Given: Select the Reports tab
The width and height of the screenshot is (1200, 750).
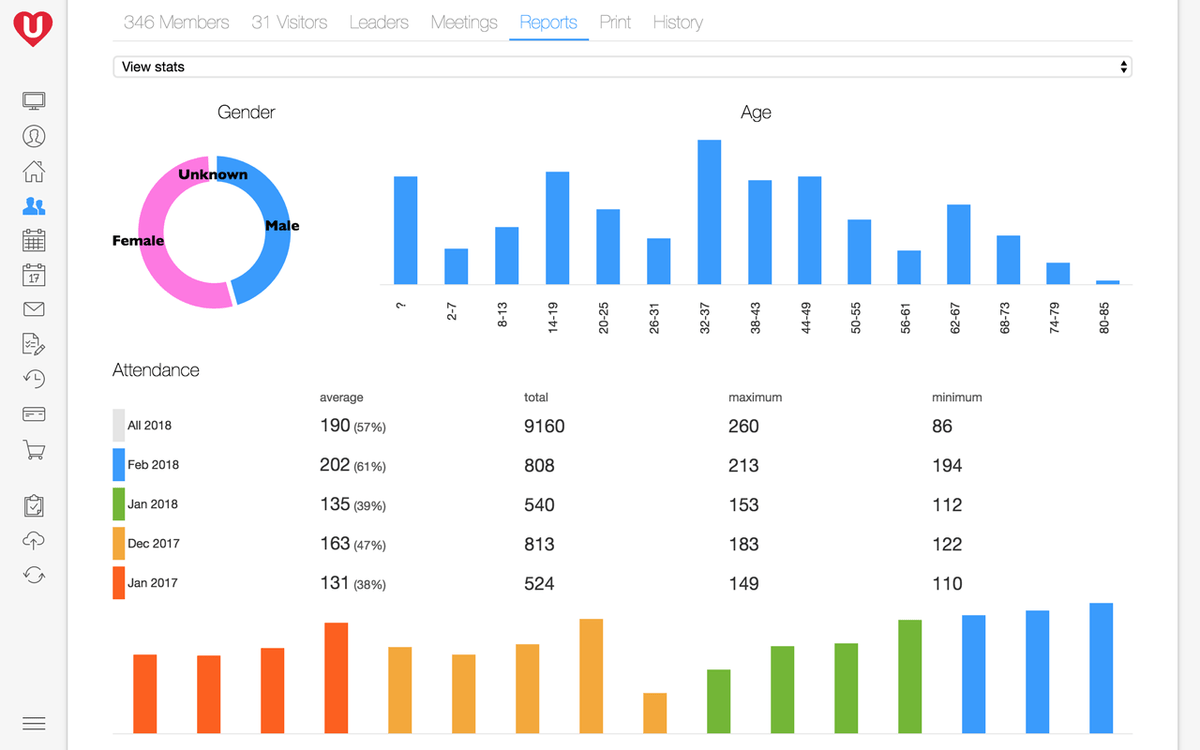Looking at the screenshot, I should [x=548, y=22].
